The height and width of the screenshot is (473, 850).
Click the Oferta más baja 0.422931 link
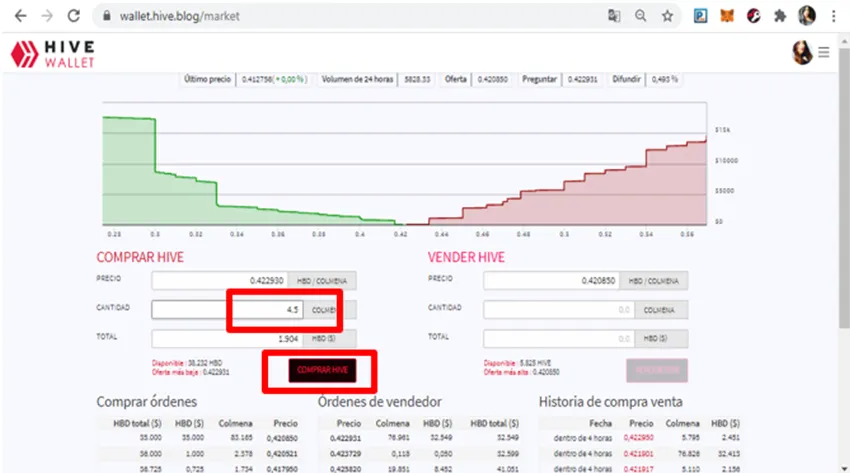tap(190, 372)
